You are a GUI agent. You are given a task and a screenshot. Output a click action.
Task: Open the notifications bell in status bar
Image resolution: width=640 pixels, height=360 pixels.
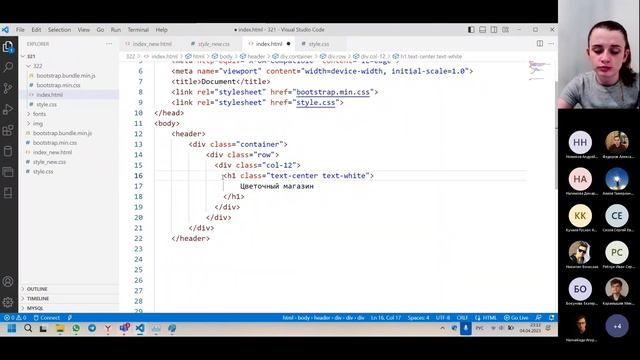coord(551,318)
